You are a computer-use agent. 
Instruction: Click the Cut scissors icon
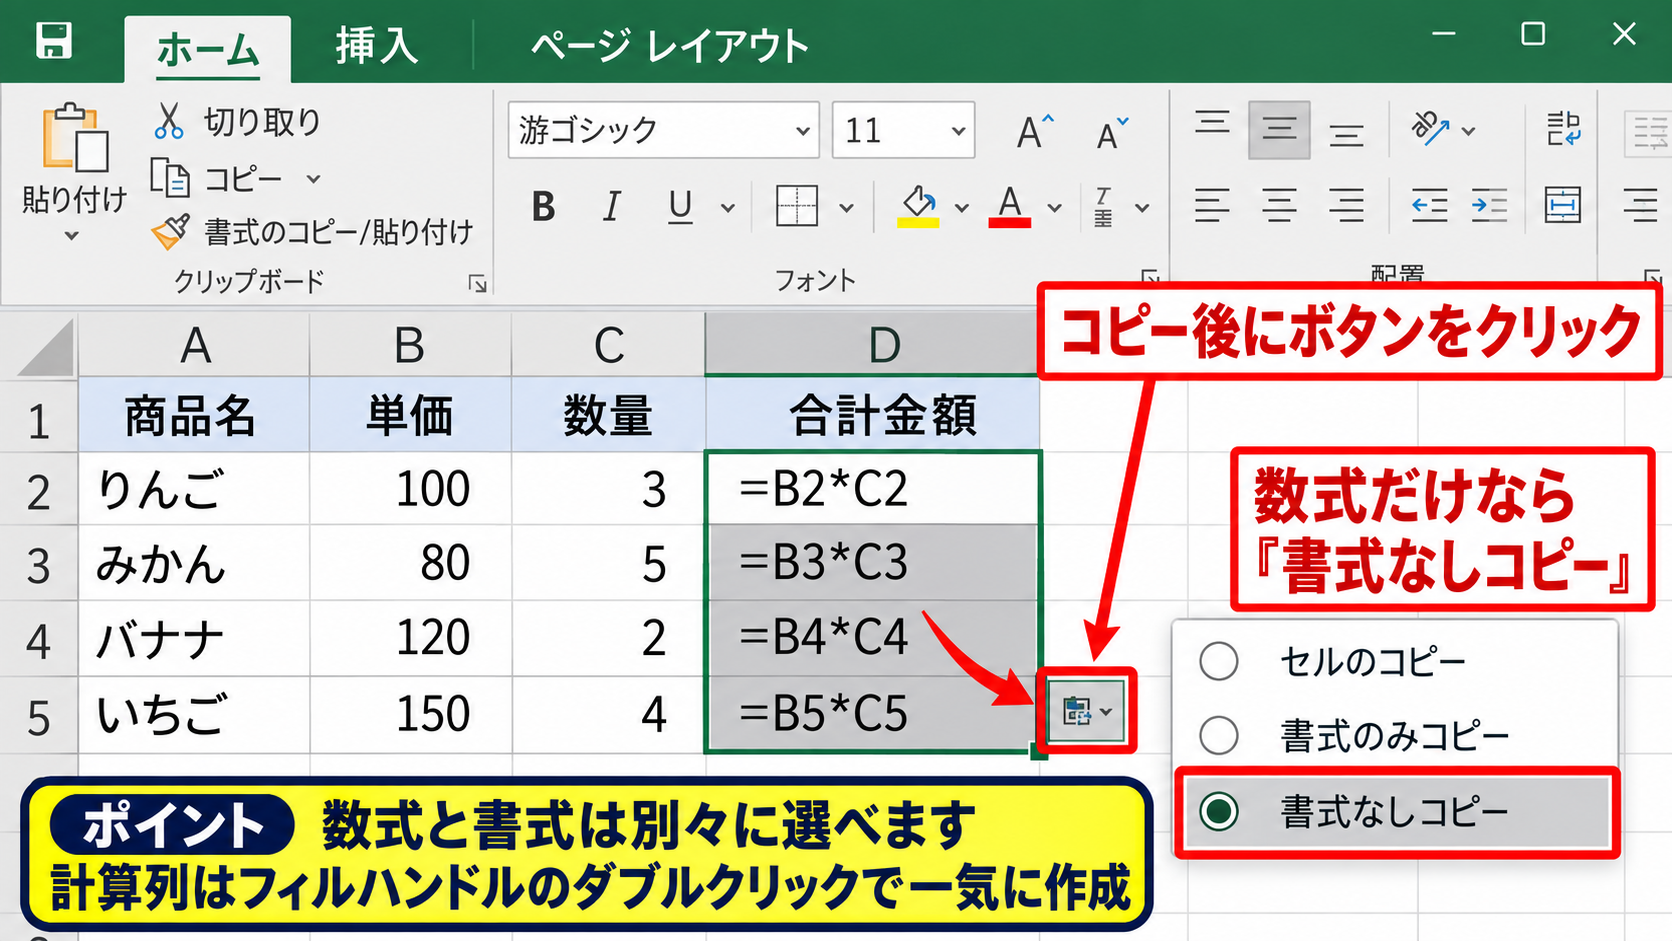[x=169, y=121]
